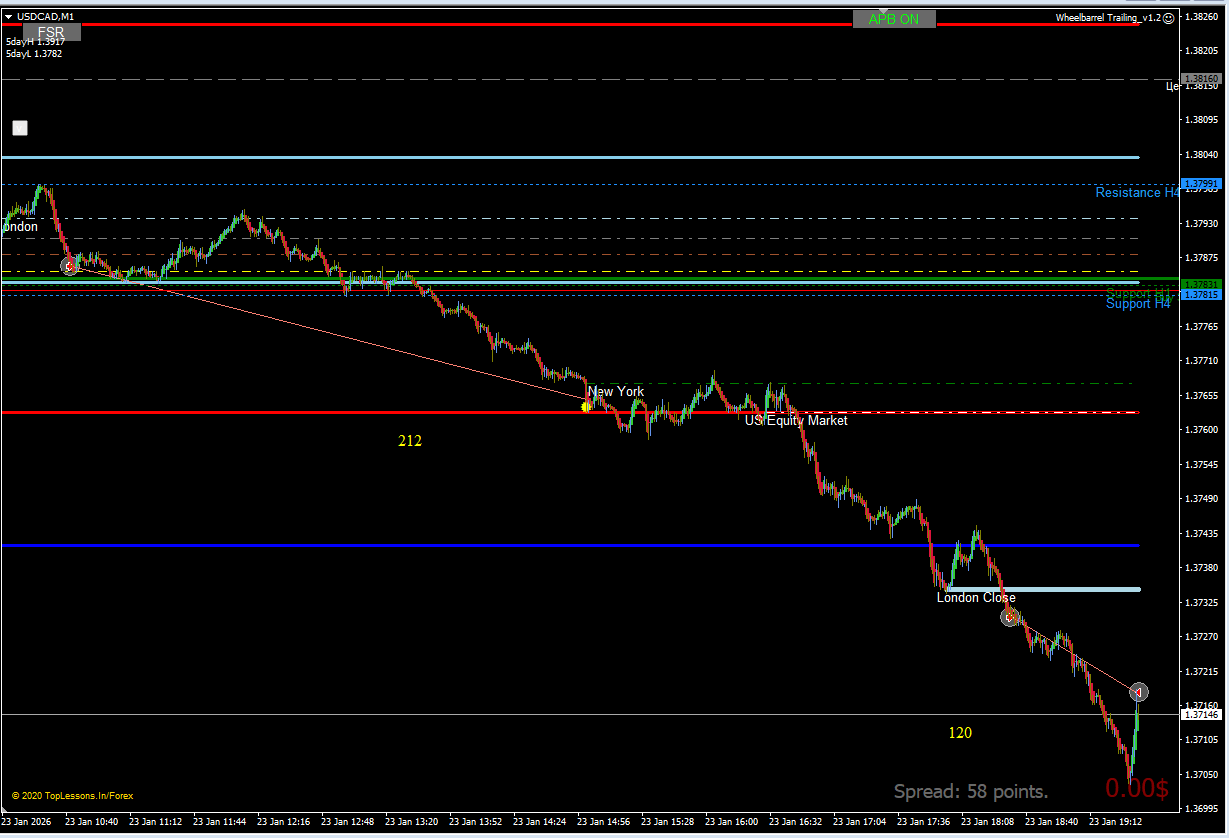Viewport: 1229px width, 838px height.
Task: Click the yellow marker beside New York label
Action: 585,407
